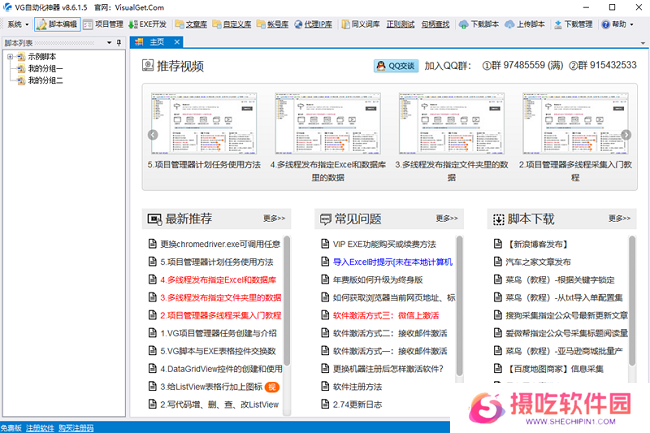Click 注册软件 in status bar
Screen dimensions: 650x433
click(40, 428)
